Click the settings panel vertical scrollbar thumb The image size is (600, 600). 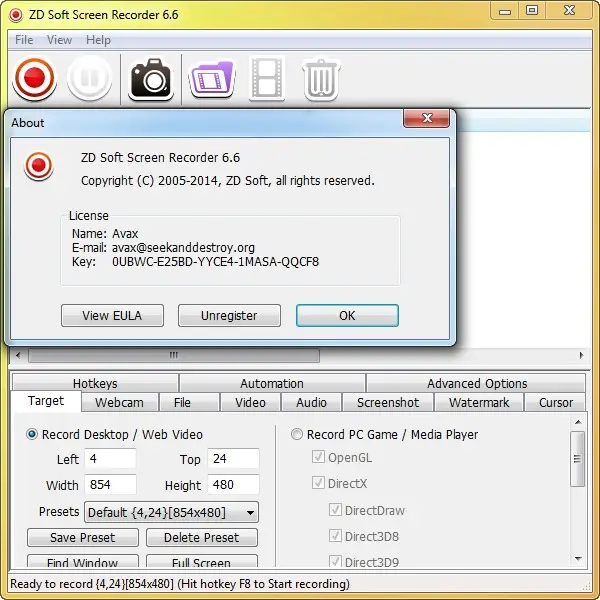coord(578,459)
